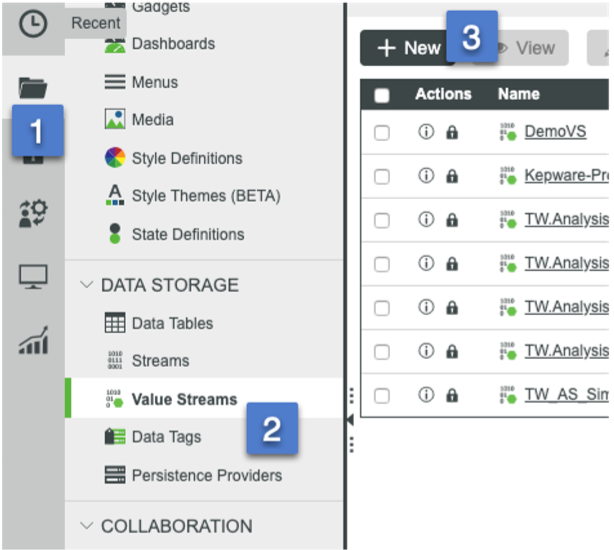
Task: Click the Style Themes letter A icon
Action: (115, 195)
